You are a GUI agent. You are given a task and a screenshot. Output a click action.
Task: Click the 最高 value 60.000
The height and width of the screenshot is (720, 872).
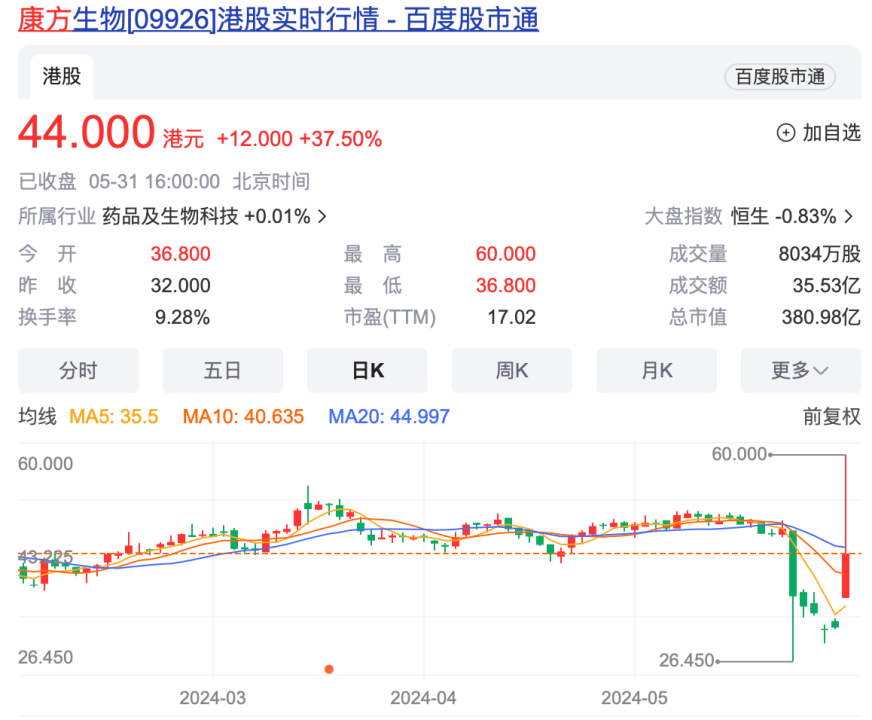(506, 254)
